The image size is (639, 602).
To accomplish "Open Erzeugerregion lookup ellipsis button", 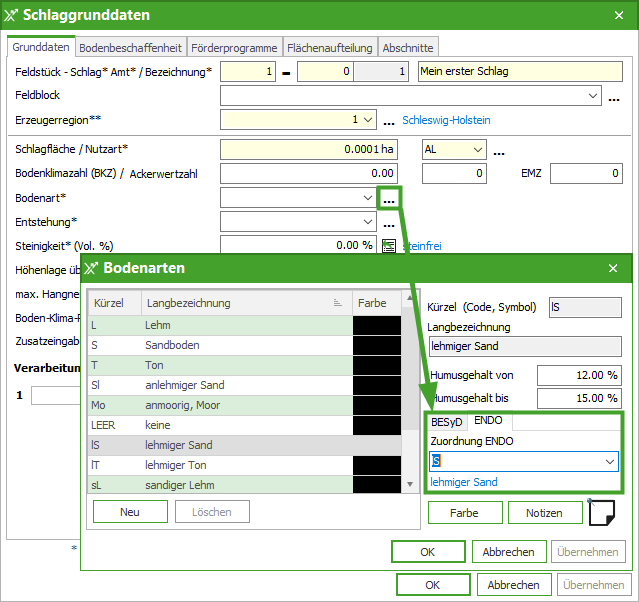I will (389, 120).
